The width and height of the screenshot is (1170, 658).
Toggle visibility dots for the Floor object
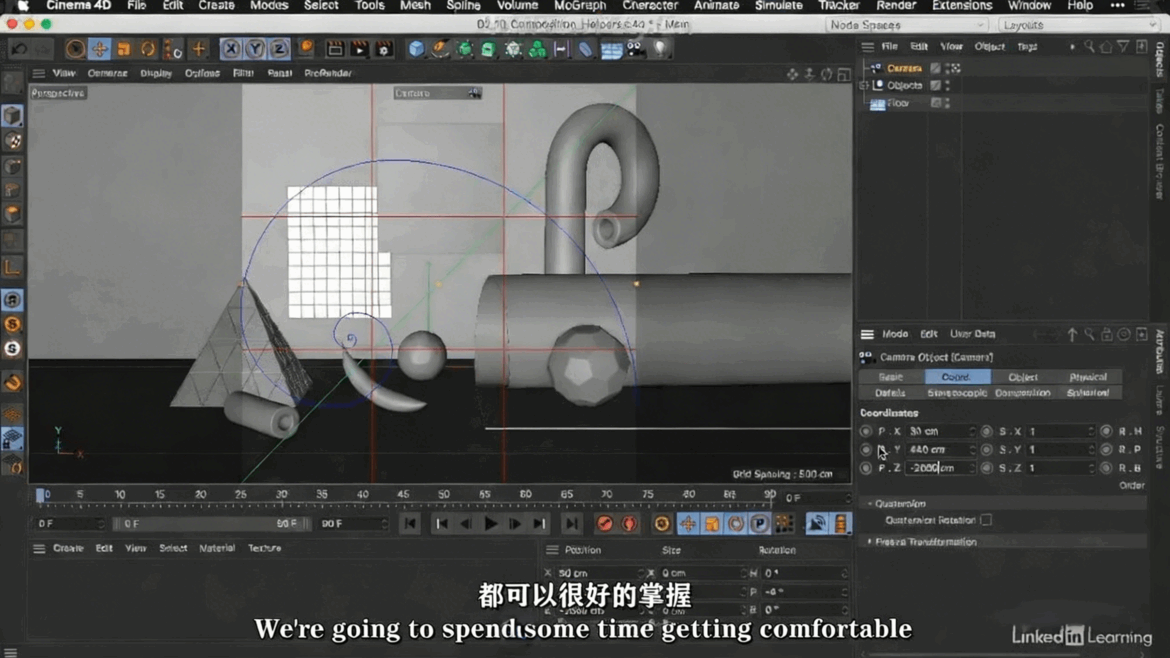[x=947, y=103]
